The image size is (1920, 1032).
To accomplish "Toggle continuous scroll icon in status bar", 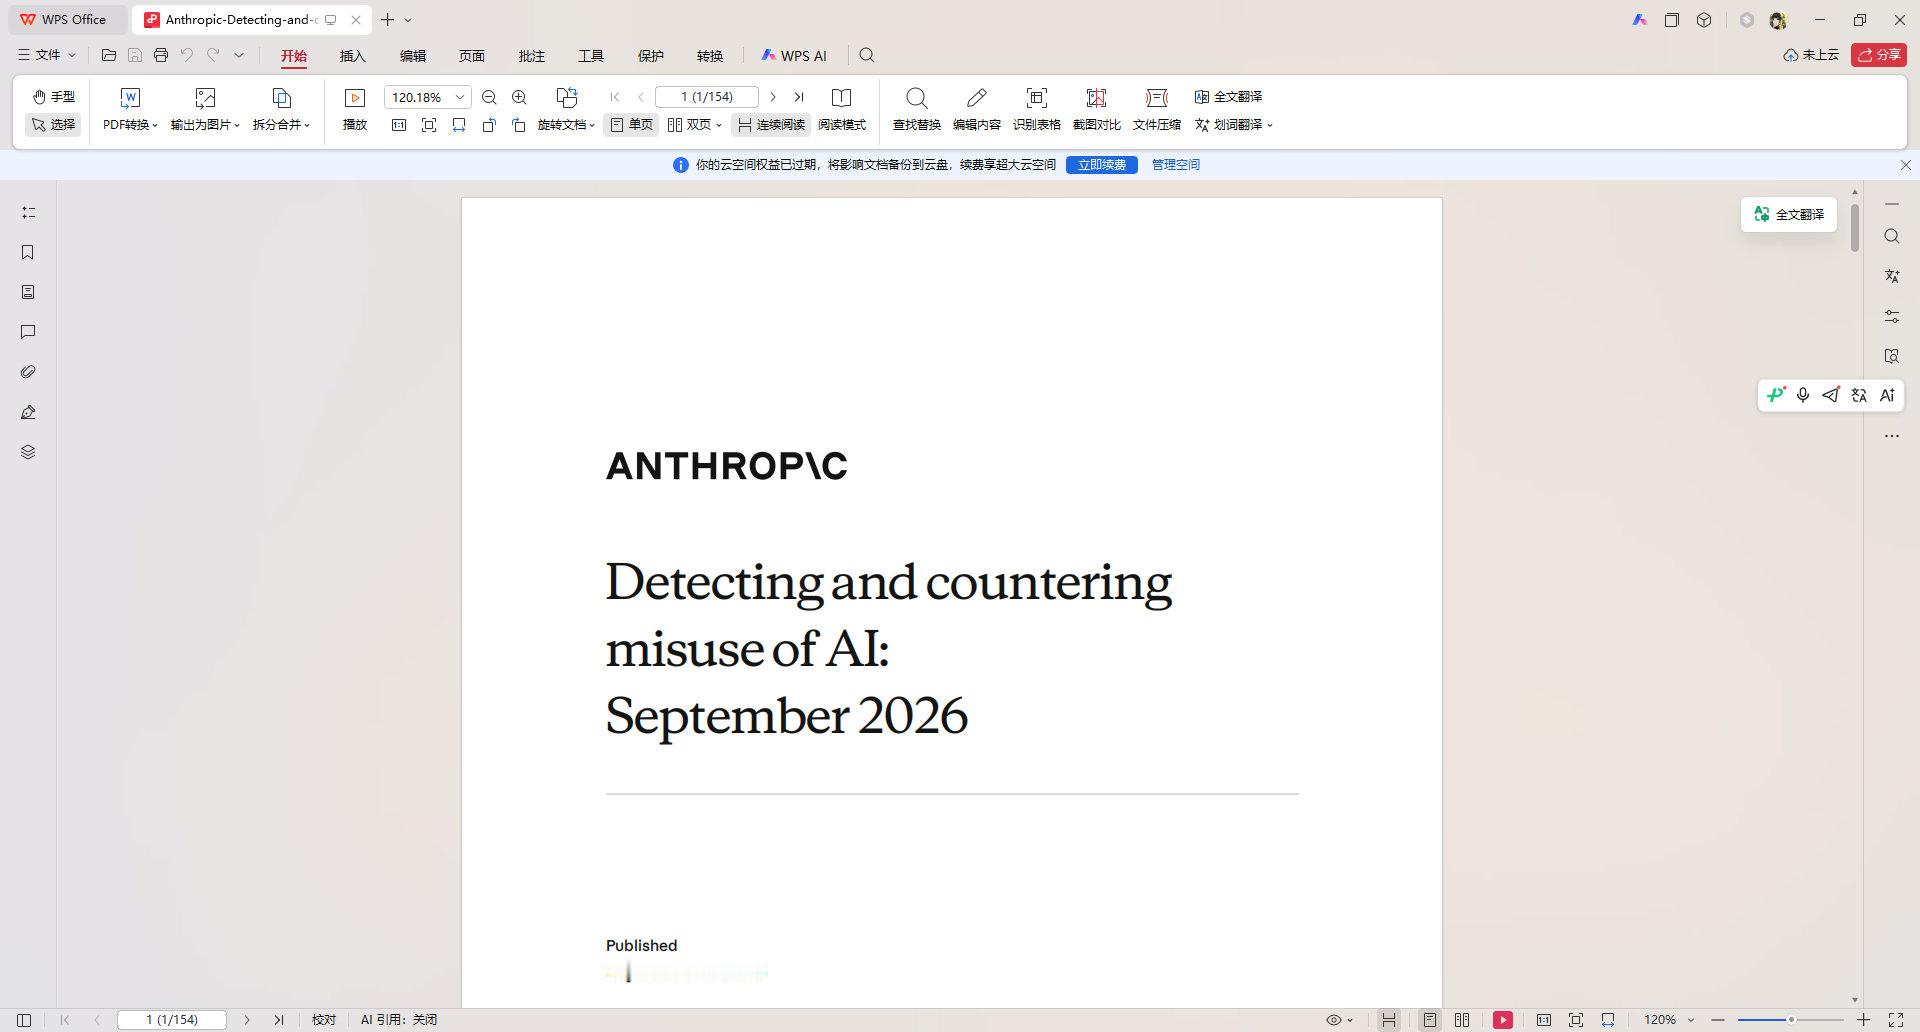I will pos(1389,1020).
